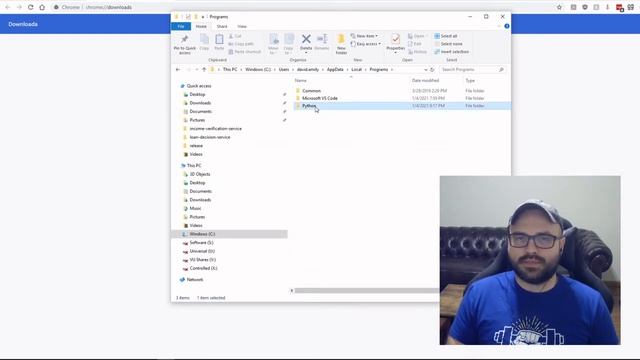
Task: Select income-verification-service in Quick access
Action: (216, 129)
